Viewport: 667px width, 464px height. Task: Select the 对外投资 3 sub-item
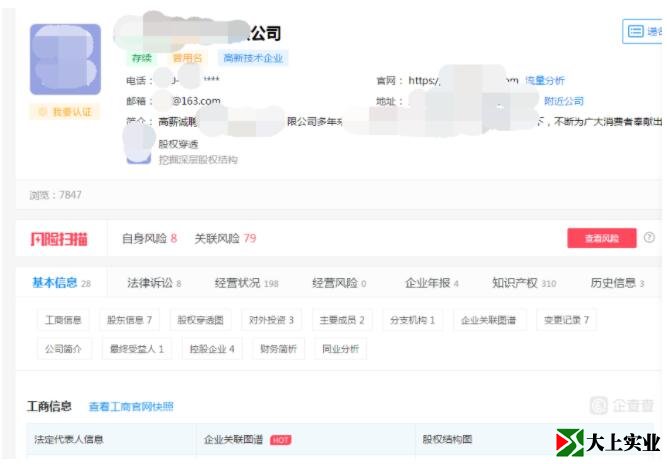pos(271,320)
